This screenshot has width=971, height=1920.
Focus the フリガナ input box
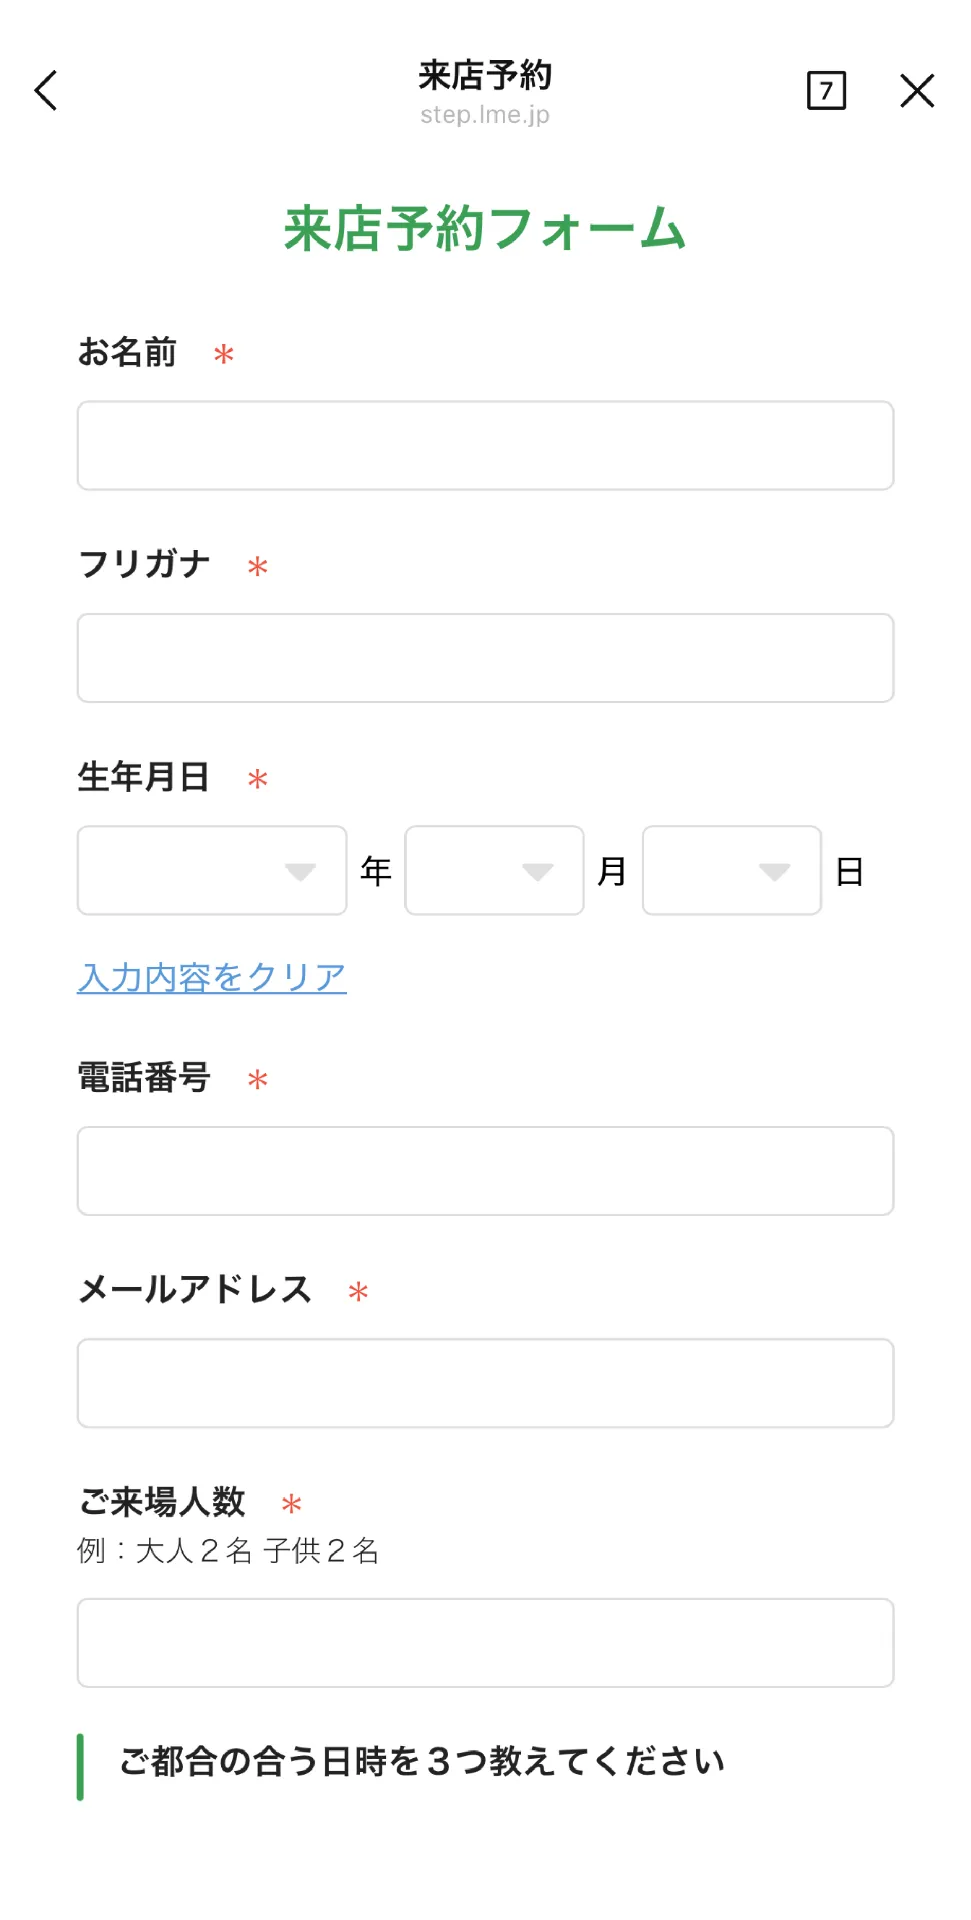485,658
